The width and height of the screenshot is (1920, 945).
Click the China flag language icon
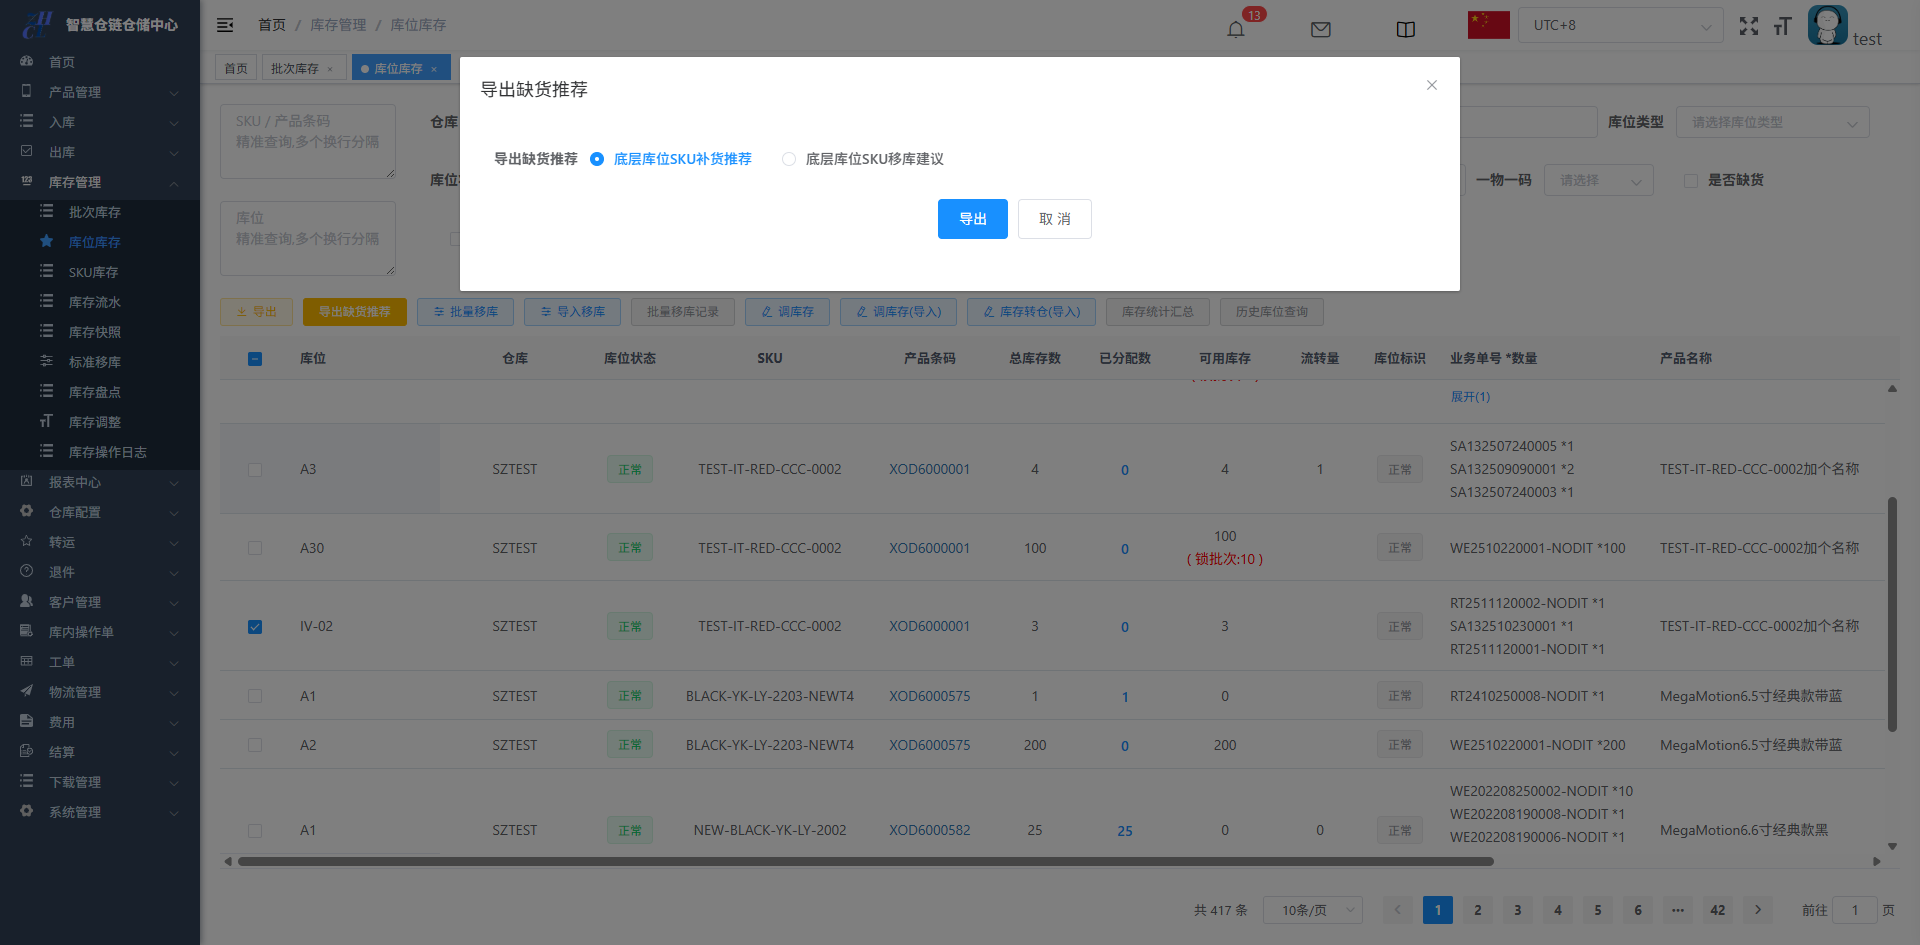[1488, 25]
